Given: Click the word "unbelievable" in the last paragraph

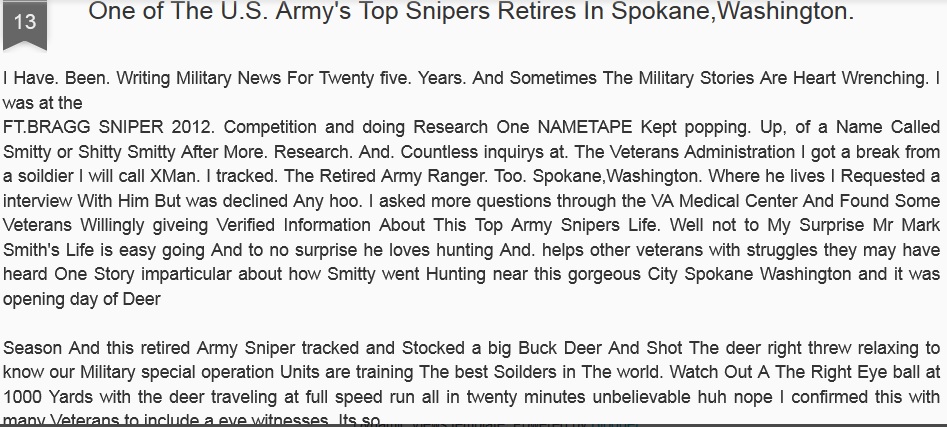Looking at the screenshot, I should (x=571, y=397).
